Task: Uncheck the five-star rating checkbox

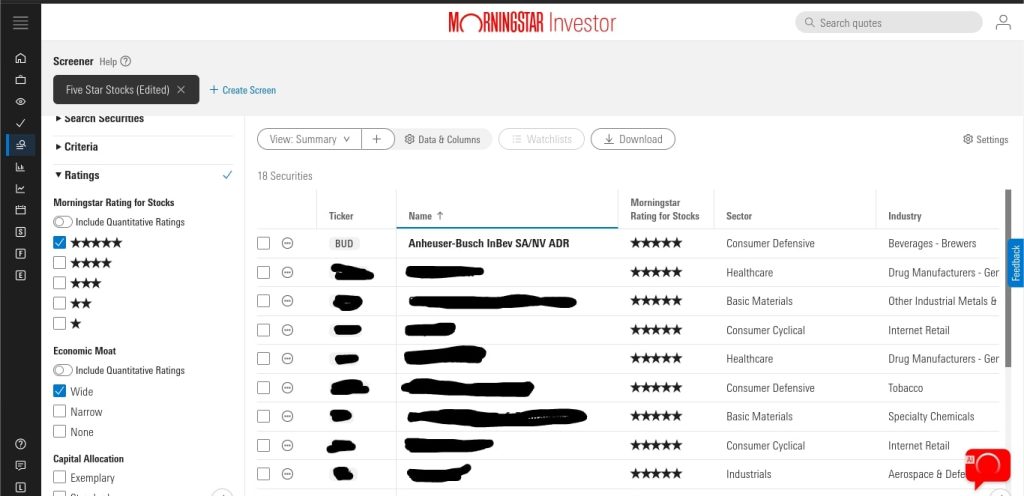Action: click(x=59, y=243)
